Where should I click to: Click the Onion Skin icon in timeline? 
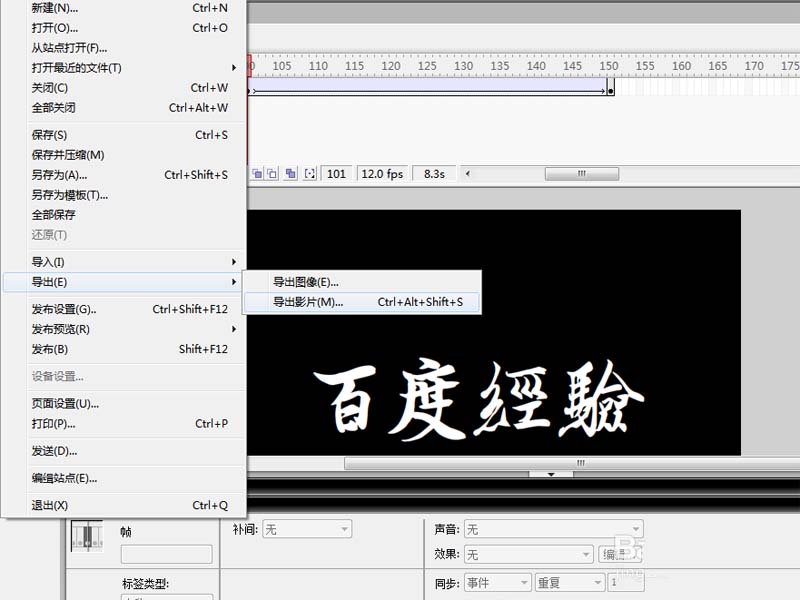[x=257, y=174]
